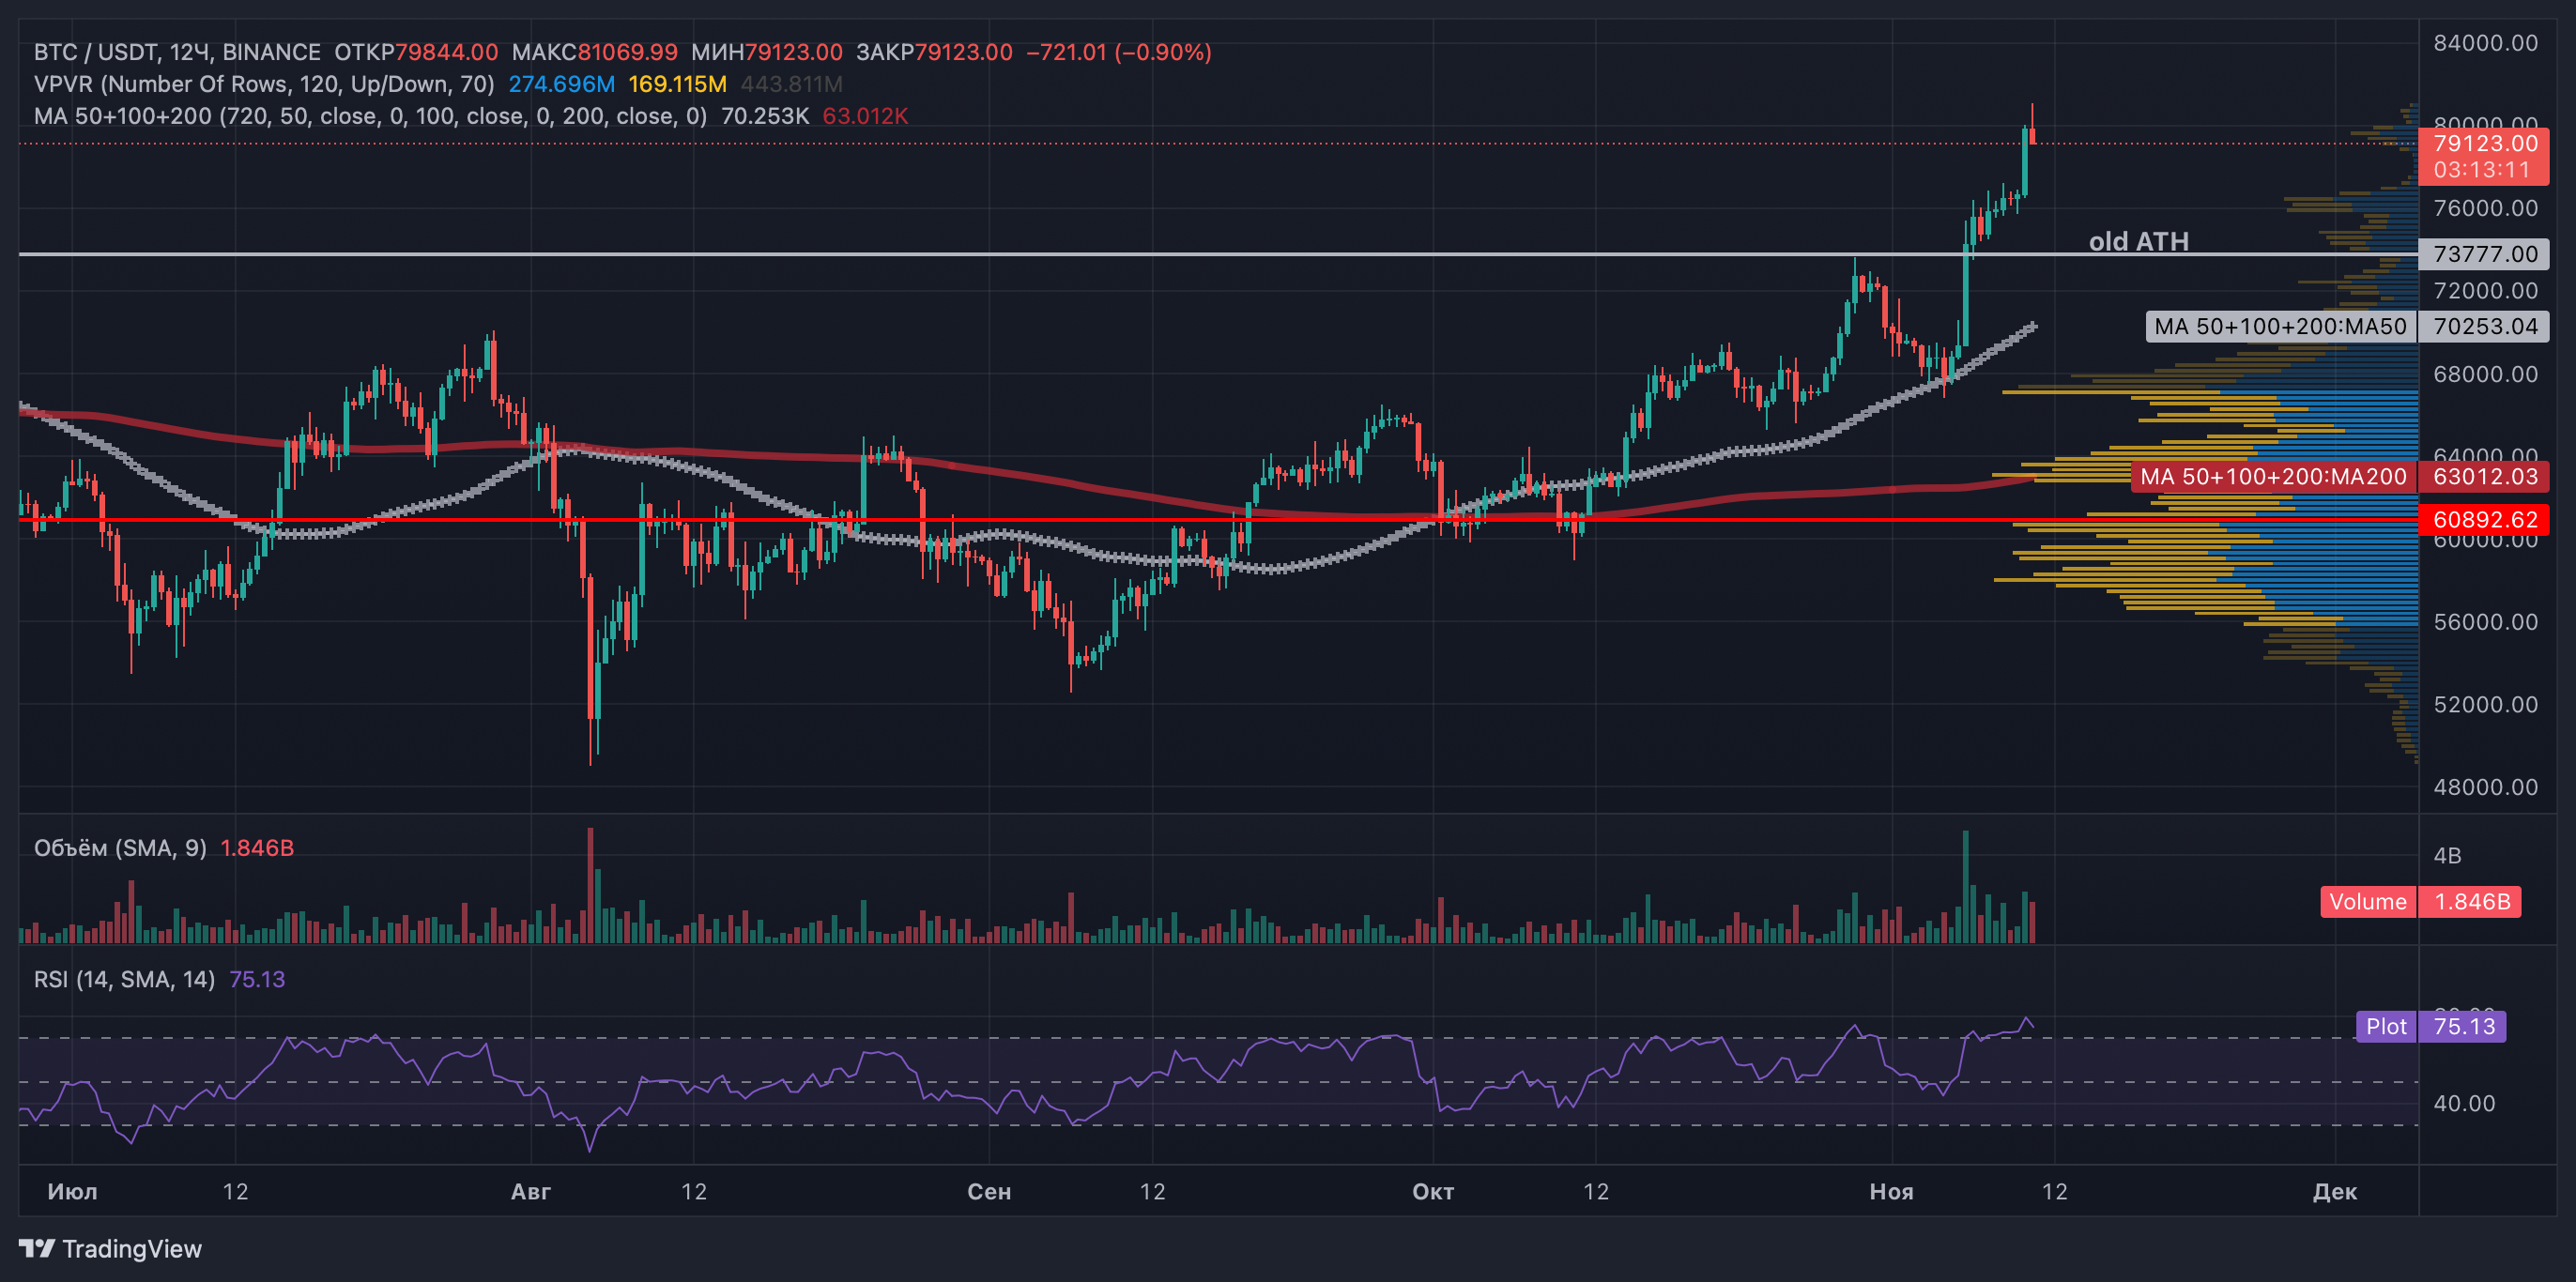
Task: Click MA200 legend value 63.012K
Action: pyautogui.click(x=865, y=116)
